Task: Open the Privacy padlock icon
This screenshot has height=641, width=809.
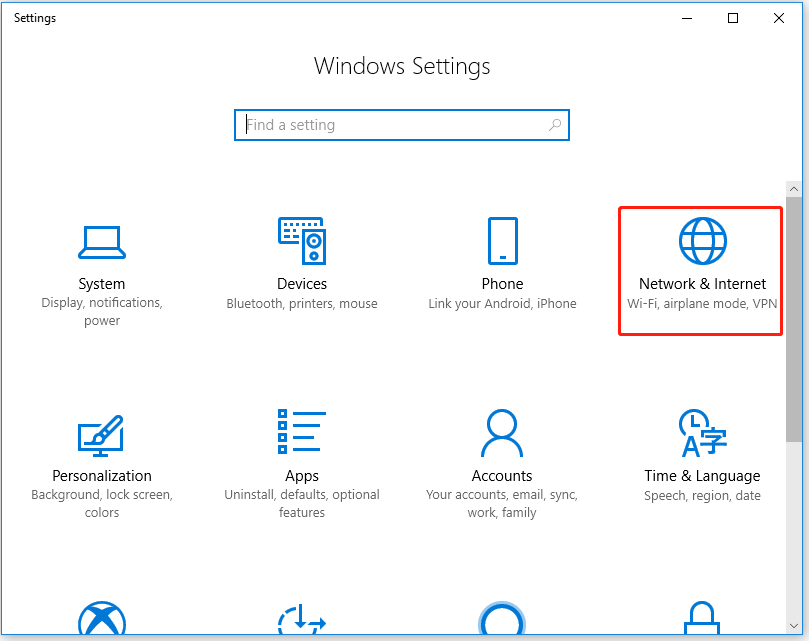Action: click(702, 622)
